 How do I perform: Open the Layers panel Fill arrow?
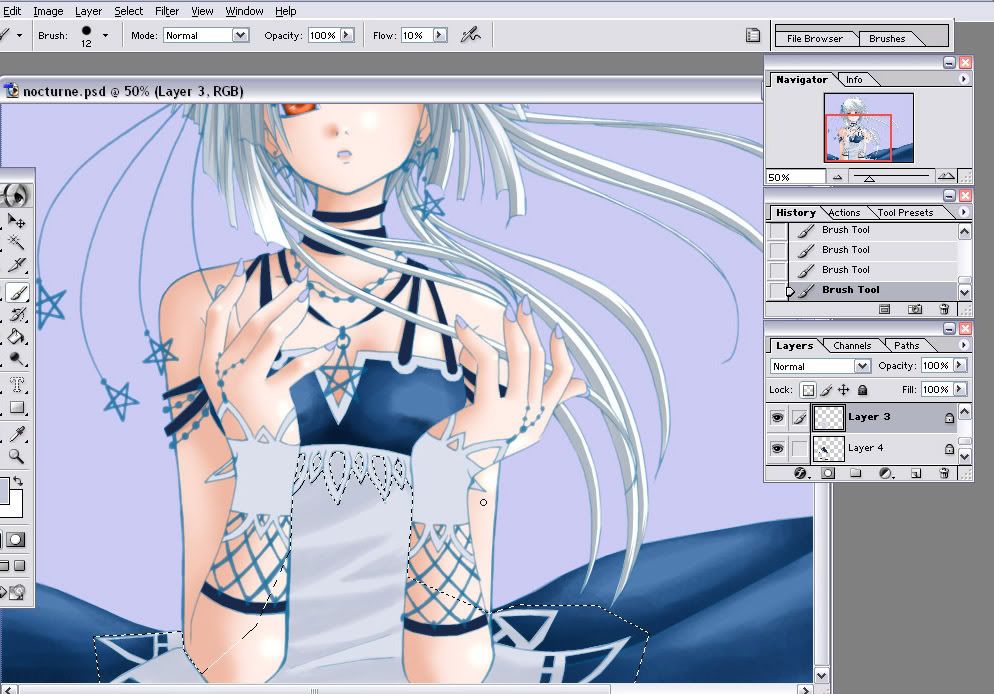[x=960, y=389]
